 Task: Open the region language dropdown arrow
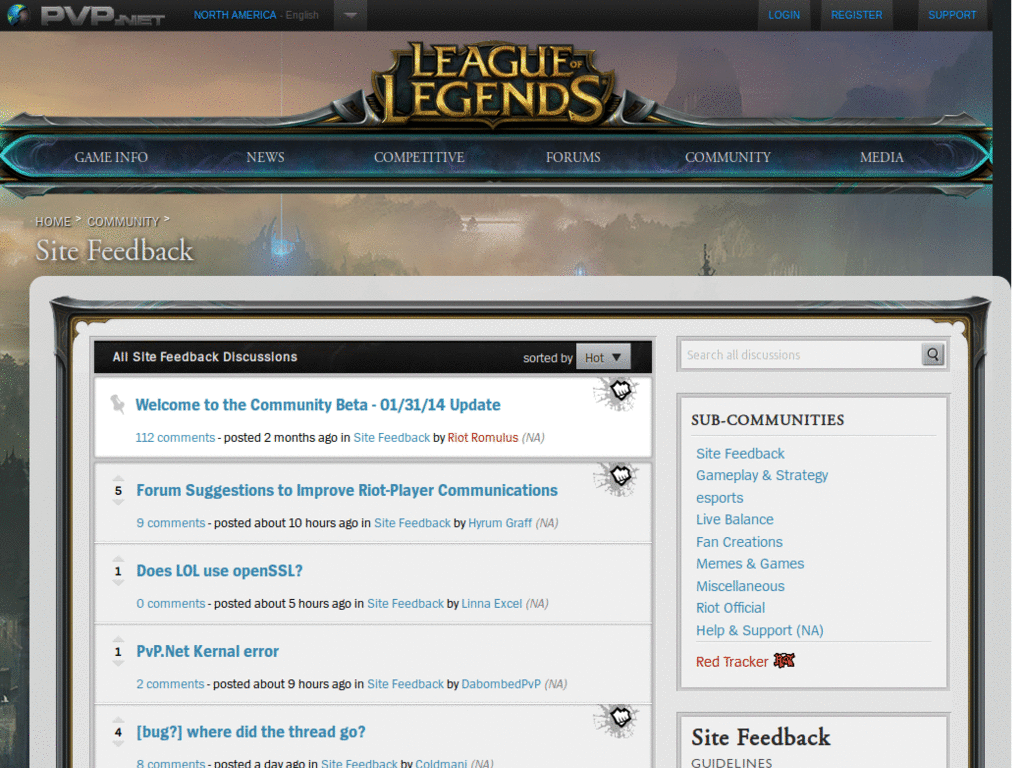pyautogui.click(x=351, y=15)
